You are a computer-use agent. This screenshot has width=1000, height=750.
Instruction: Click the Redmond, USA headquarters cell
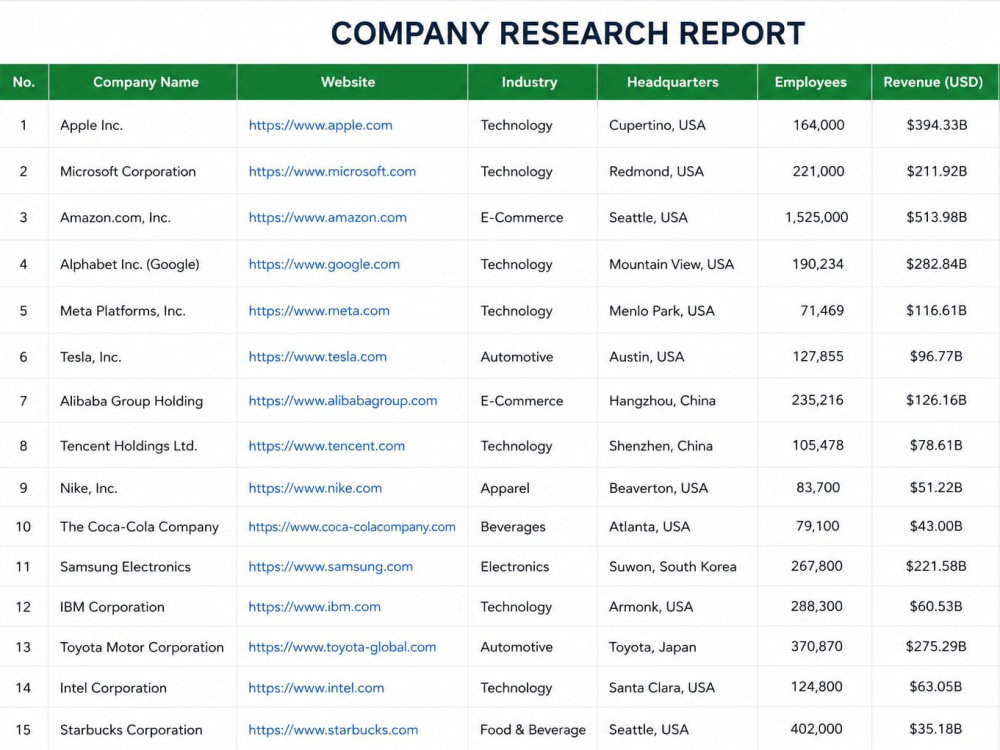677,172
